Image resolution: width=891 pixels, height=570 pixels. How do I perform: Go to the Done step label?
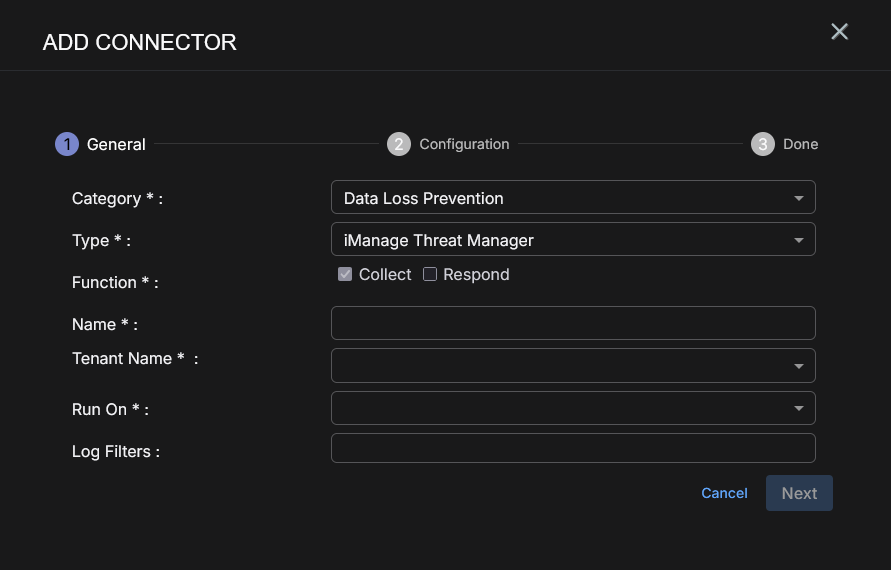pos(800,144)
